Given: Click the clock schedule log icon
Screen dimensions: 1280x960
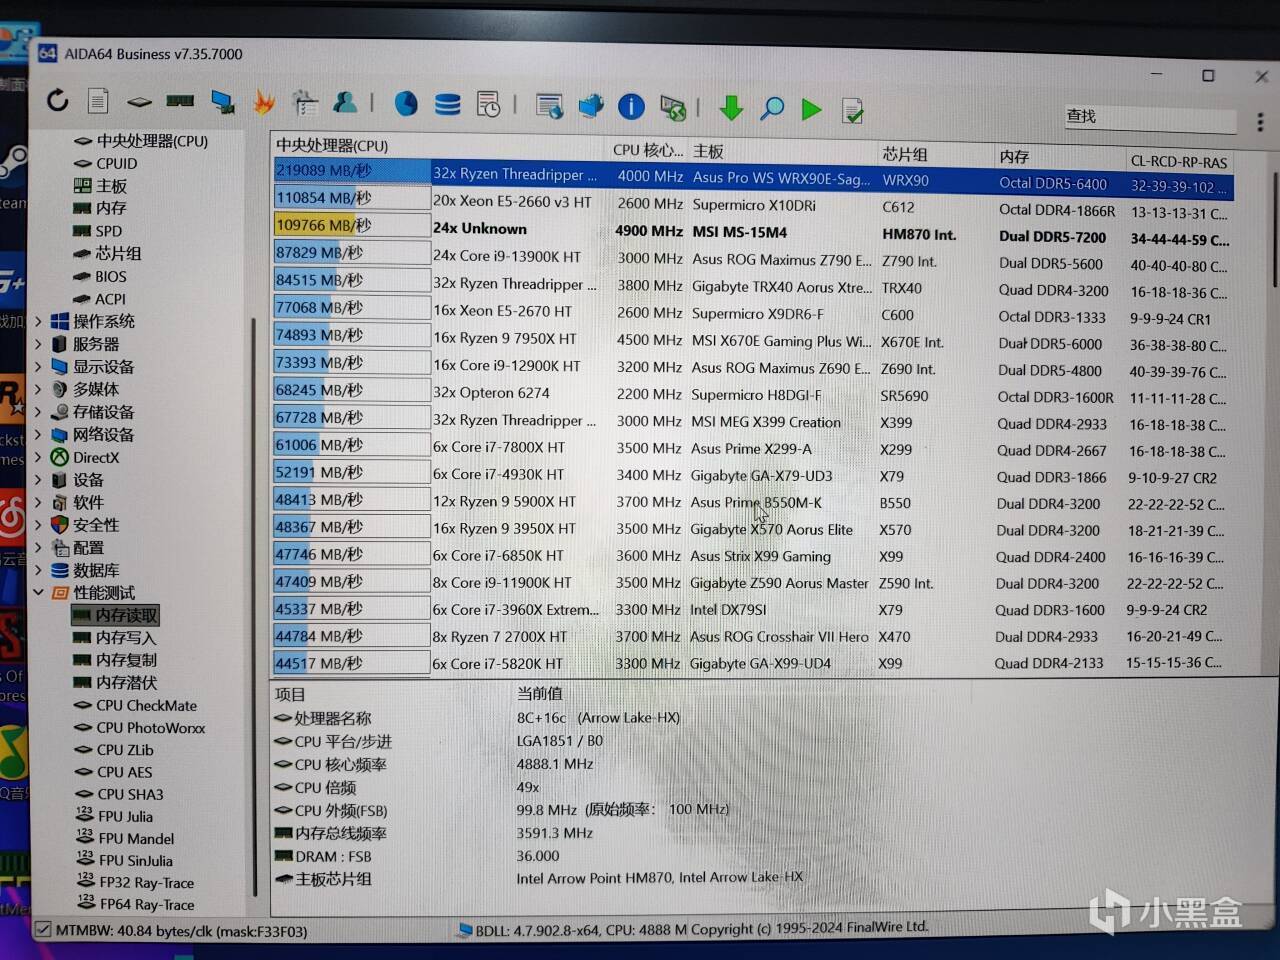Looking at the screenshot, I should pyautogui.click(x=488, y=104).
